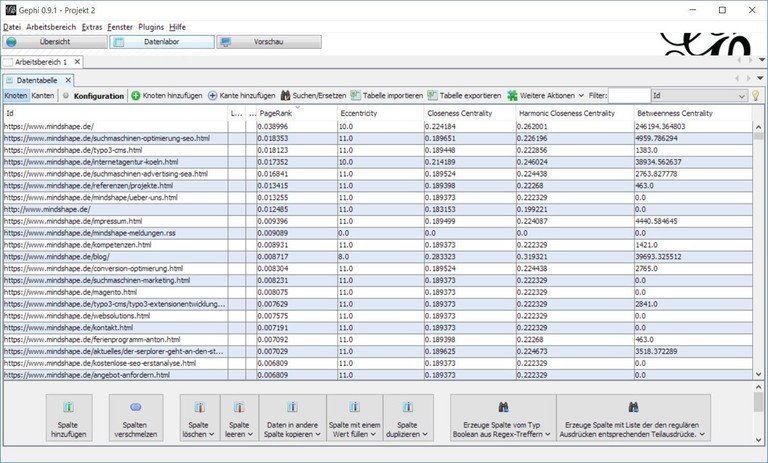Select the Arbeitsbereich 1 tab
Screen dimensions: 768x463
[x=41, y=62]
